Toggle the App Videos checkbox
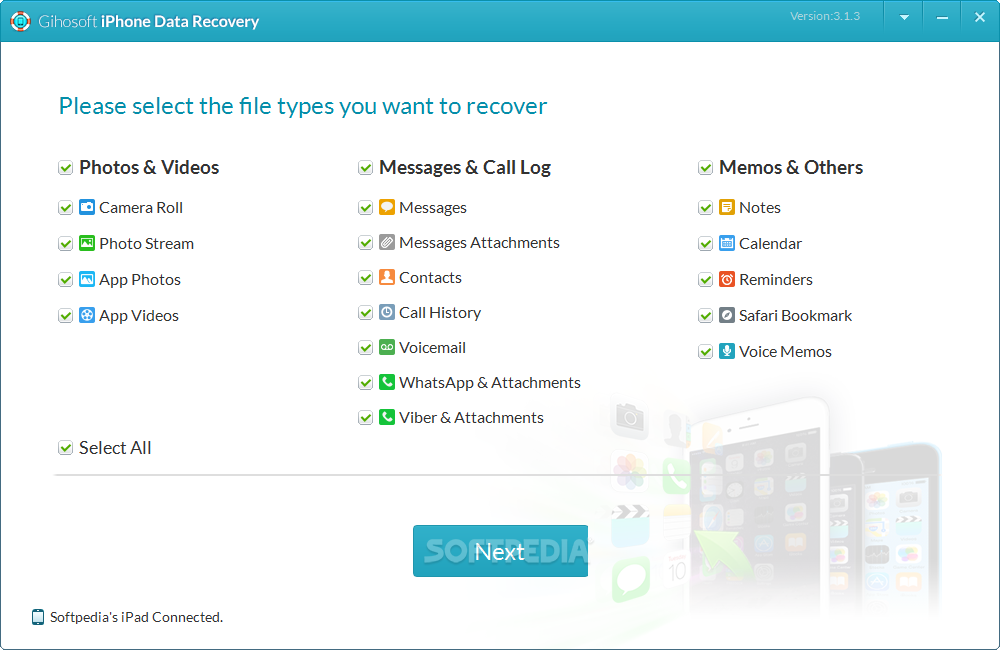 click(65, 316)
